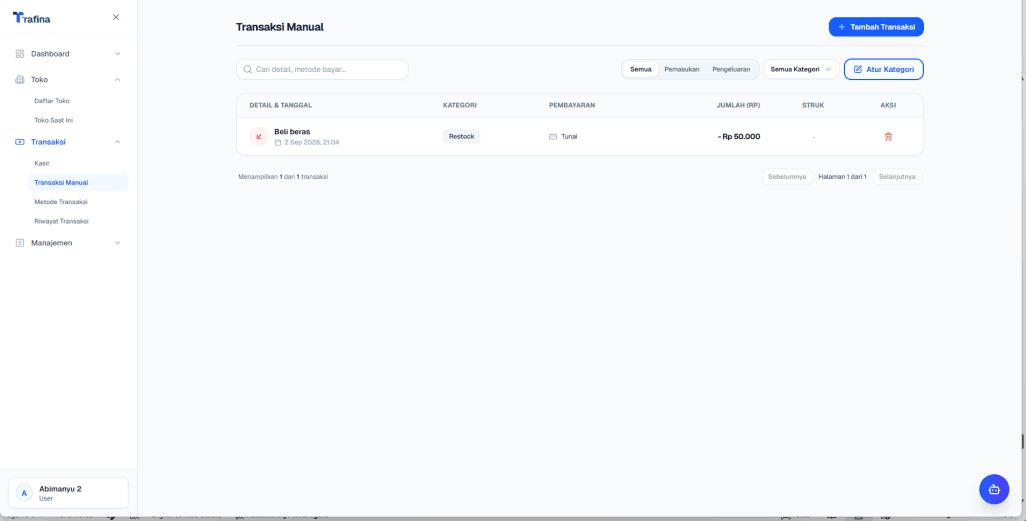
Task: Expand the Manajemen menu chevron
Action: [x=118, y=243]
